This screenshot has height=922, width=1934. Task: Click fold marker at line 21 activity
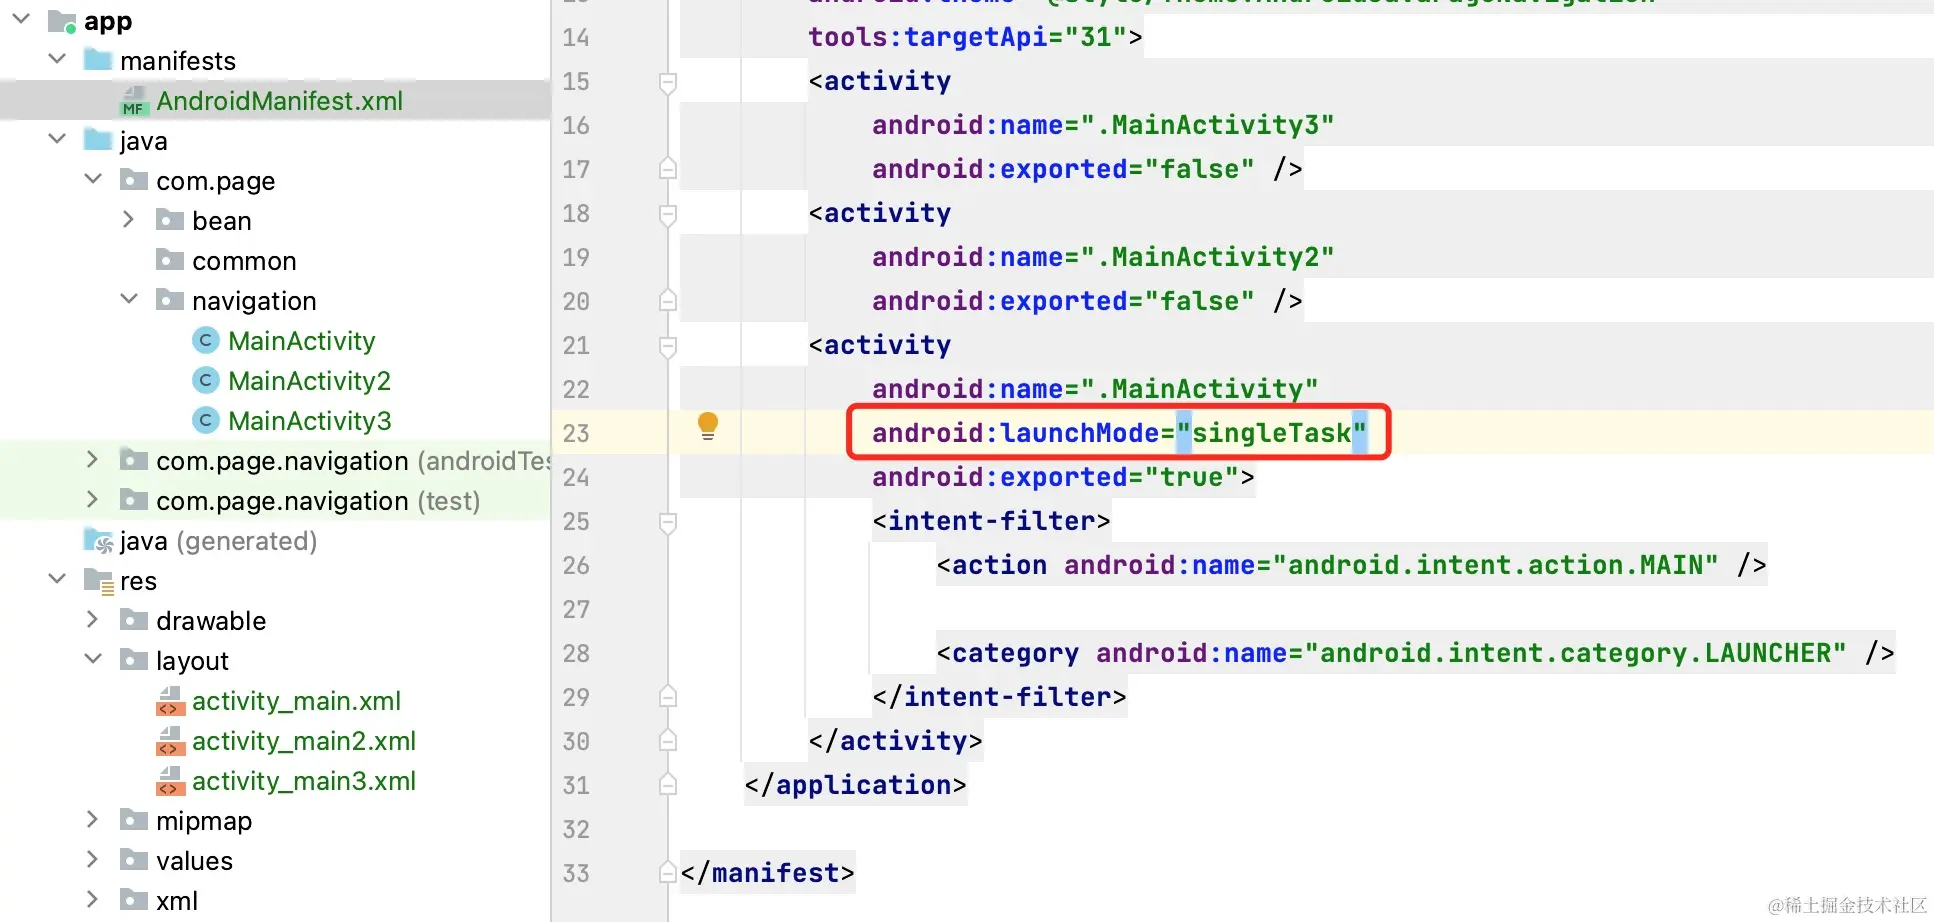[x=668, y=347]
